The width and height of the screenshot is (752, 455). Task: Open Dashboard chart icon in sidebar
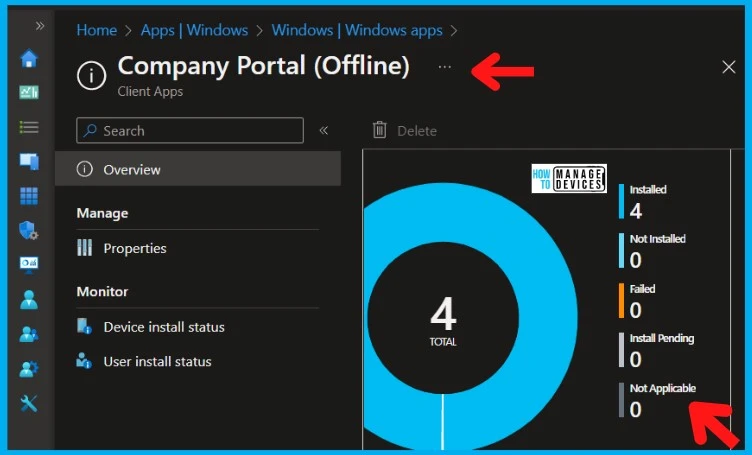pos(29,92)
